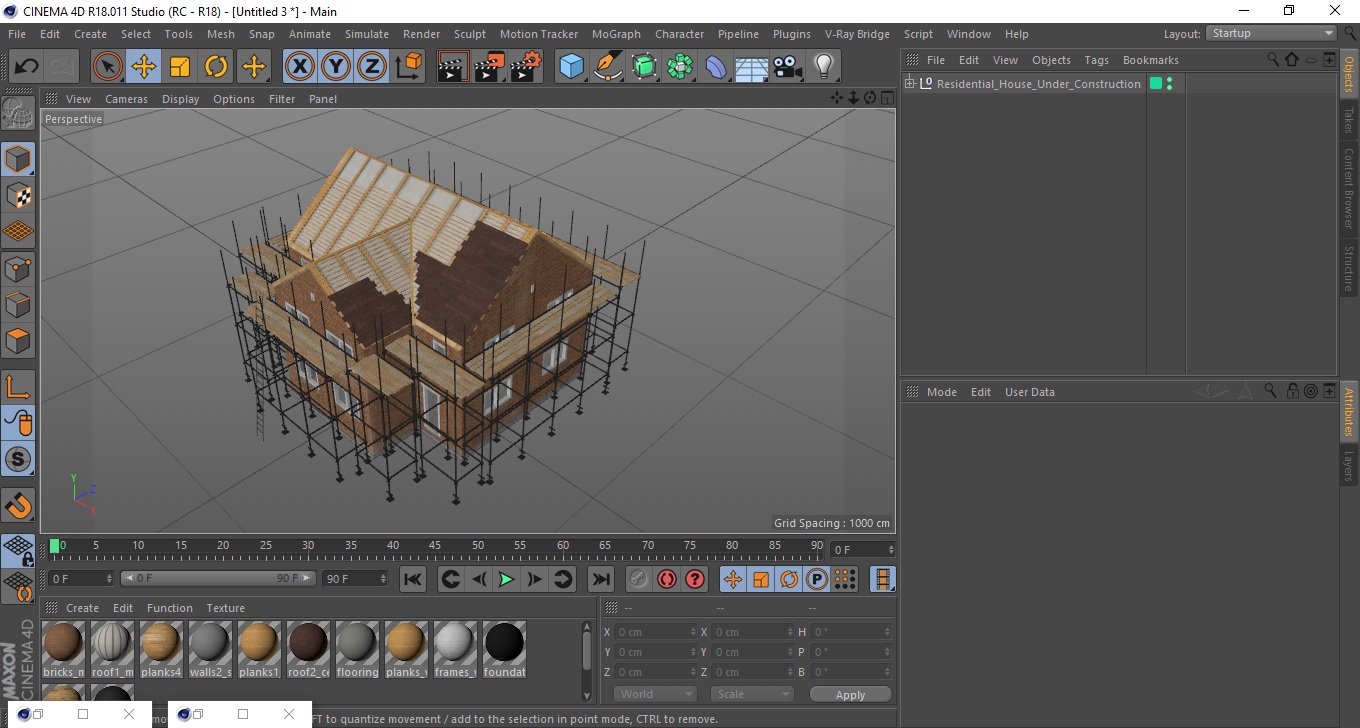
Task: Add a Cube primitive object
Action: [572, 67]
